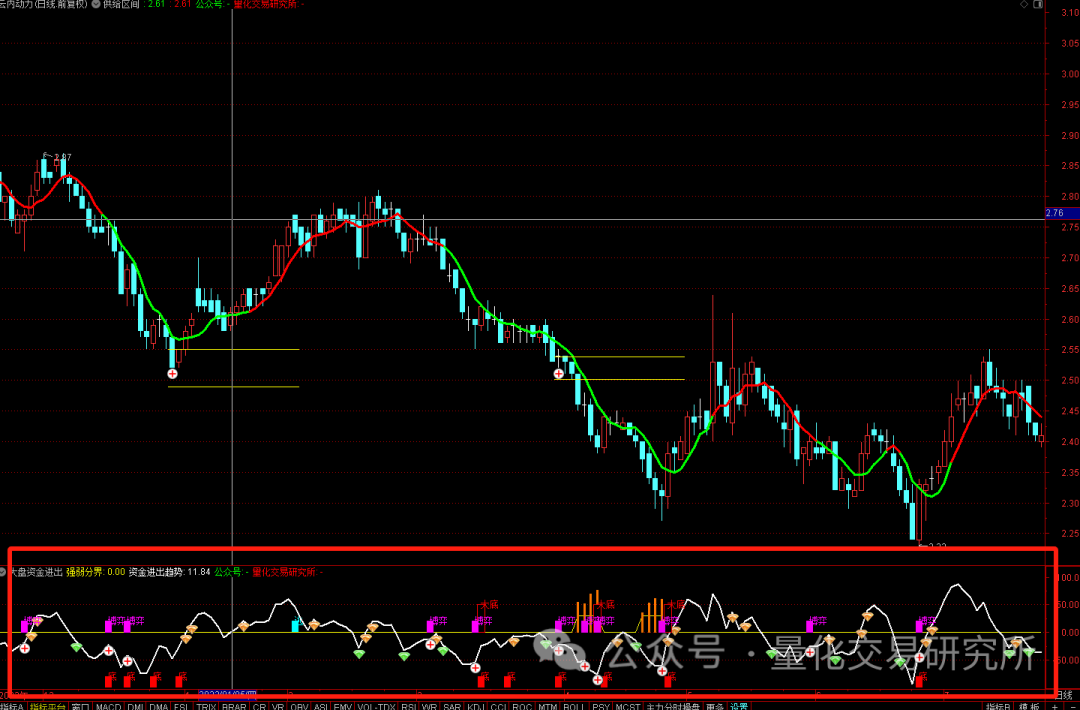This screenshot has width=1080, height=710.
Task: Switch indicator to EMV
Action: click(342, 707)
